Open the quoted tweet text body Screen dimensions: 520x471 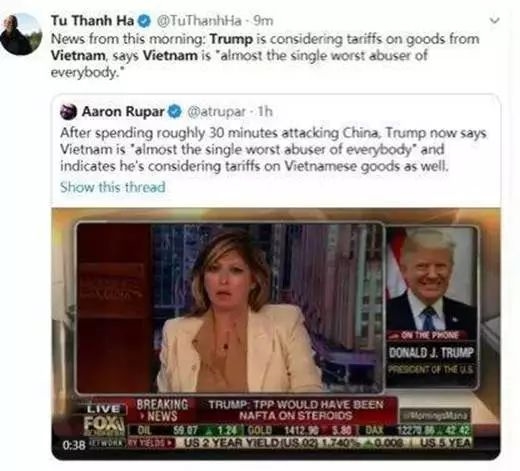(273, 149)
